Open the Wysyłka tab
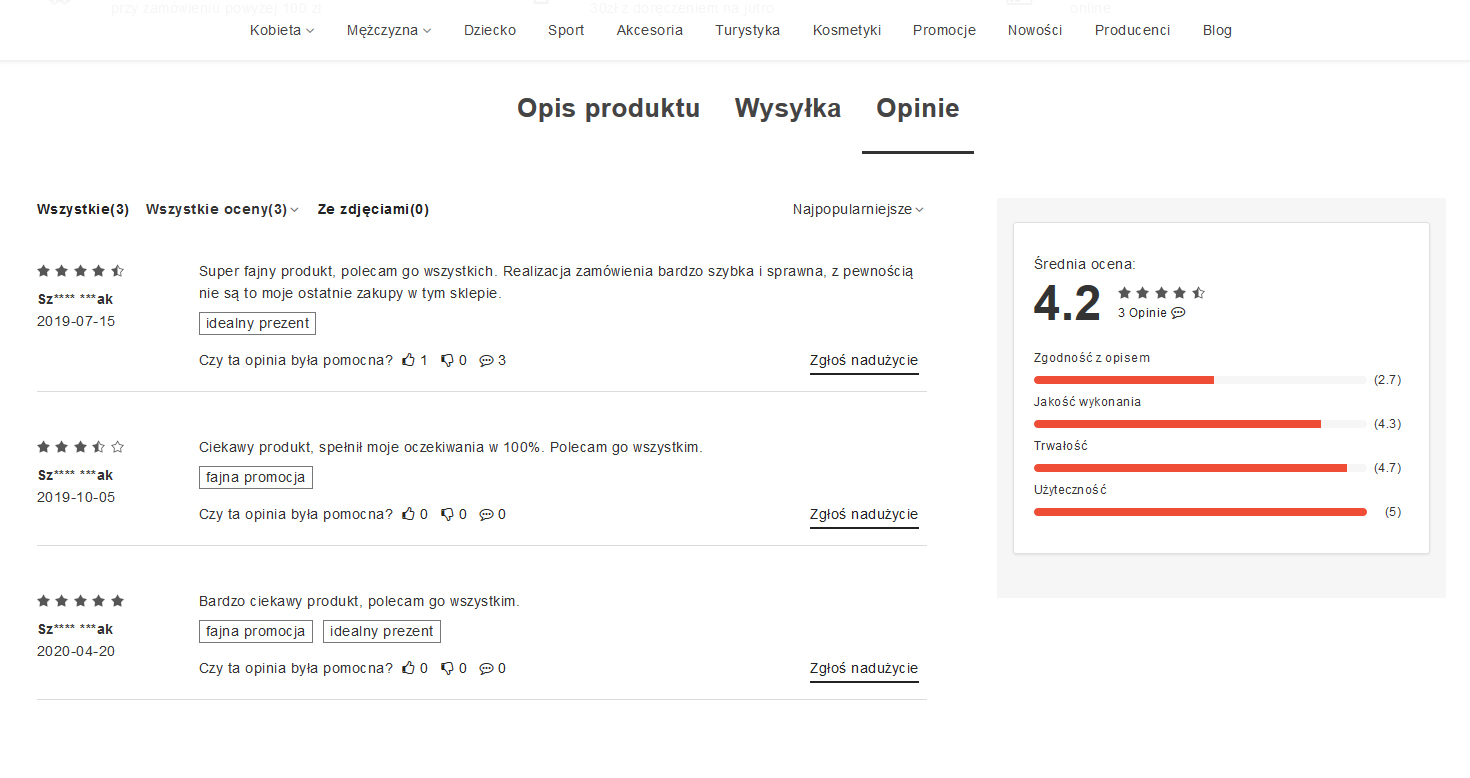Image resolution: width=1470 pixels, height=778 pixels. pyautogui.click(x=787, y=108)
